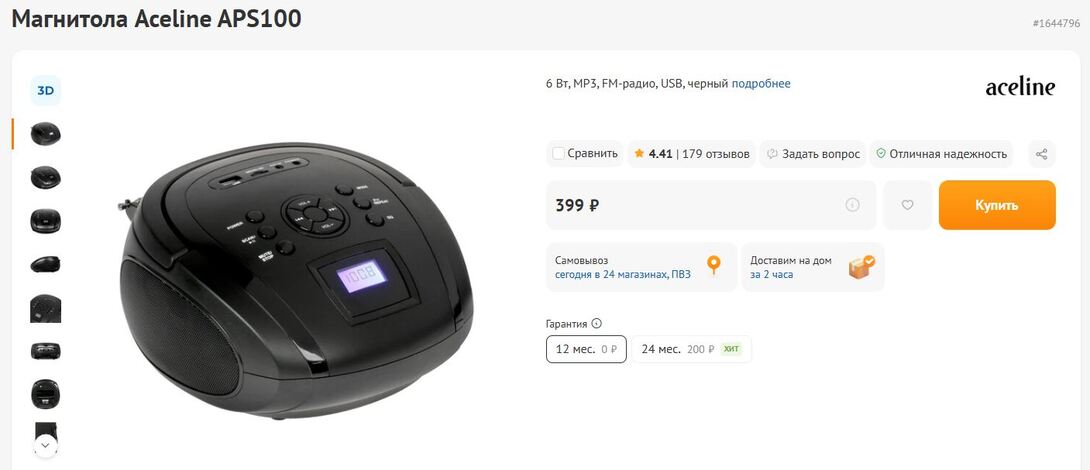Click the star rating 4.41
This screenshot has height=470, width=1090.
click(x=653, y=154)
